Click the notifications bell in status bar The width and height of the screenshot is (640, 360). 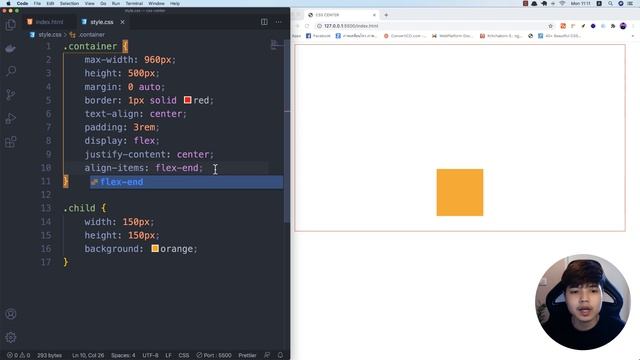280,355
